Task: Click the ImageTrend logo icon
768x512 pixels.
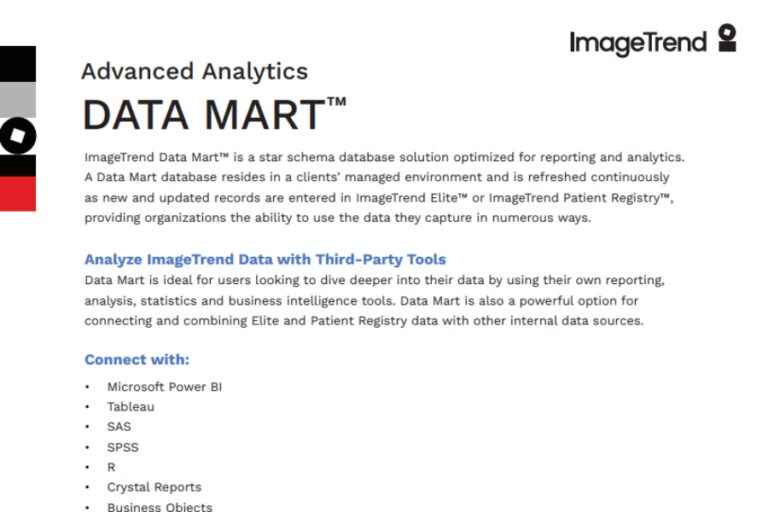Action: point(727,40)
